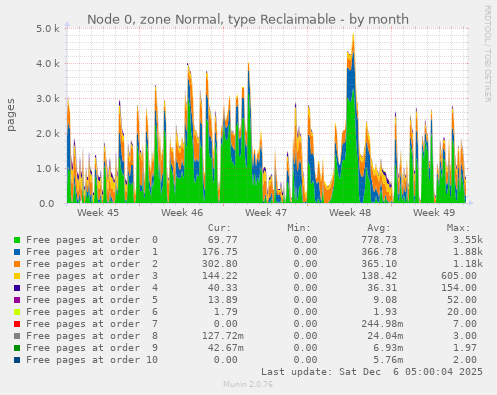This screenshot has width=497, height=395.
Task: Click the current value 42.67m
Action: pyautogui.click(x=226, y=348)
